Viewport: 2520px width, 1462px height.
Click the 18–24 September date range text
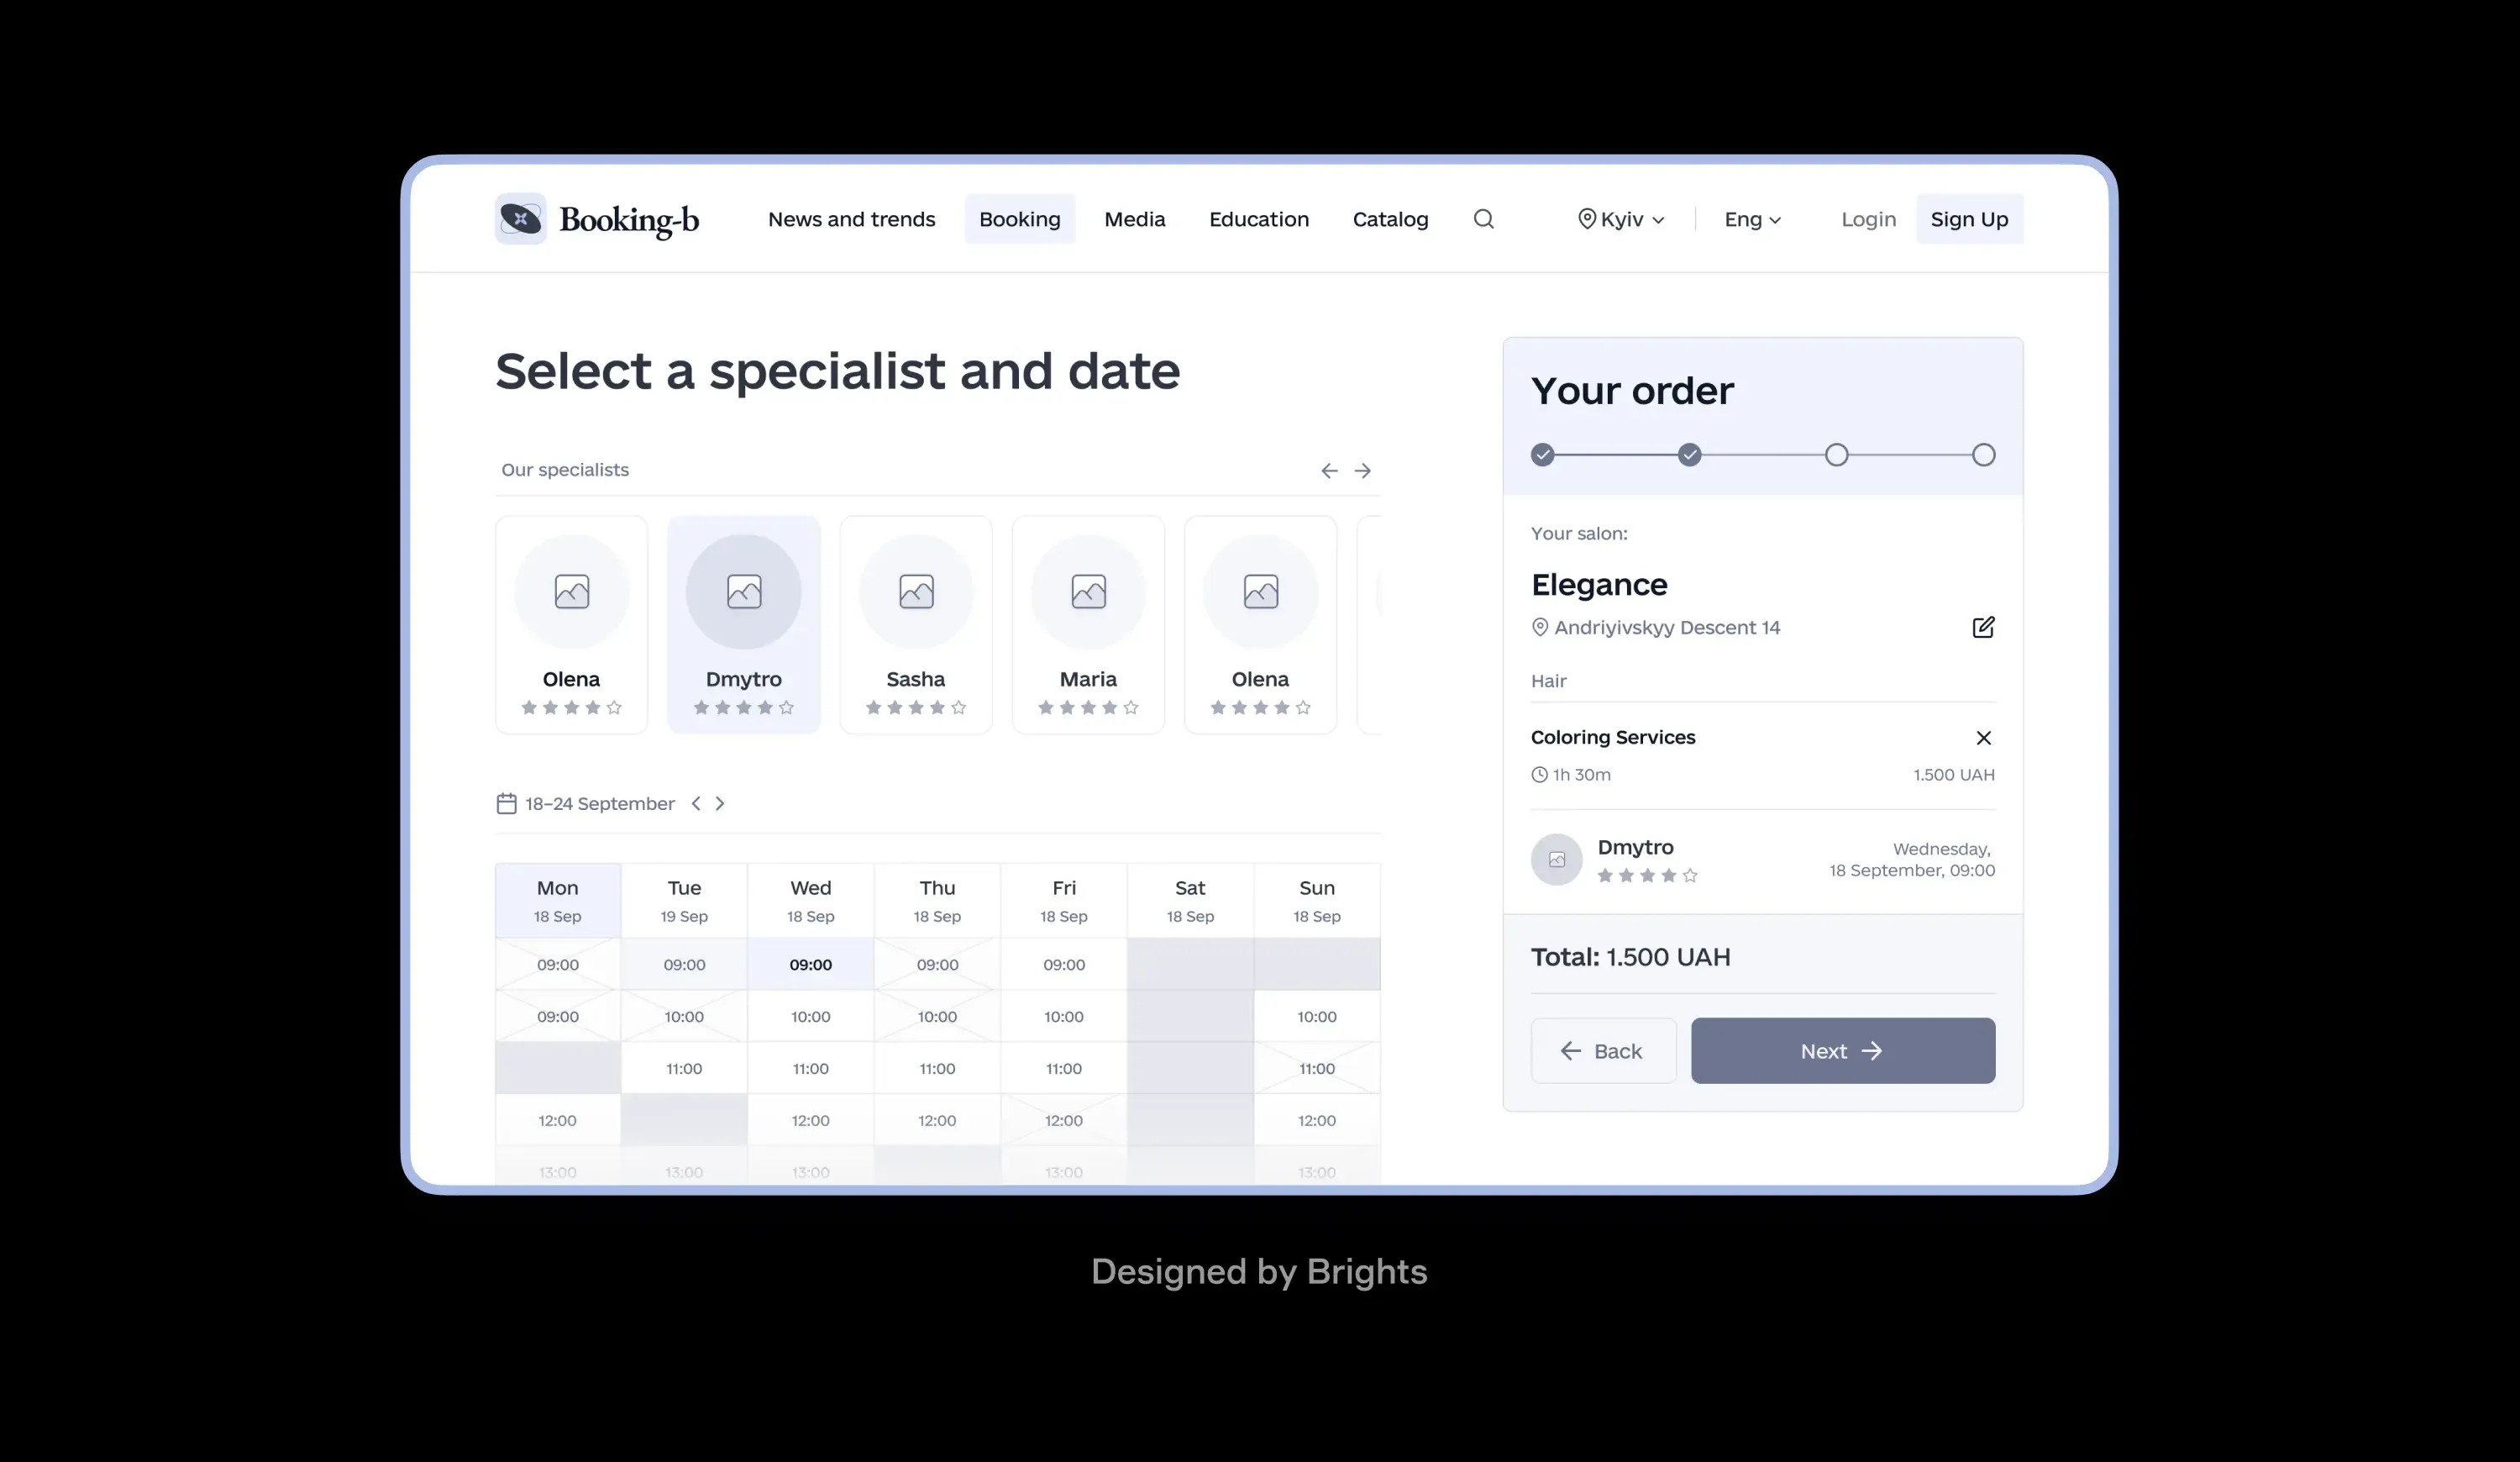600,804
